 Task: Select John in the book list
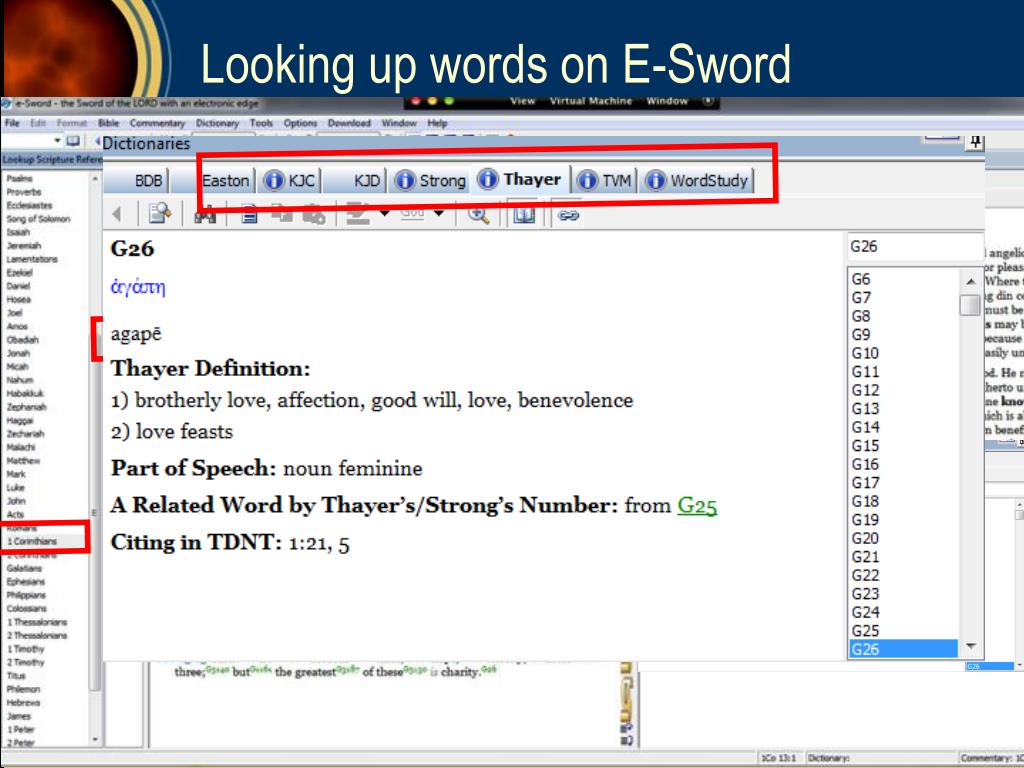(16, 501)
